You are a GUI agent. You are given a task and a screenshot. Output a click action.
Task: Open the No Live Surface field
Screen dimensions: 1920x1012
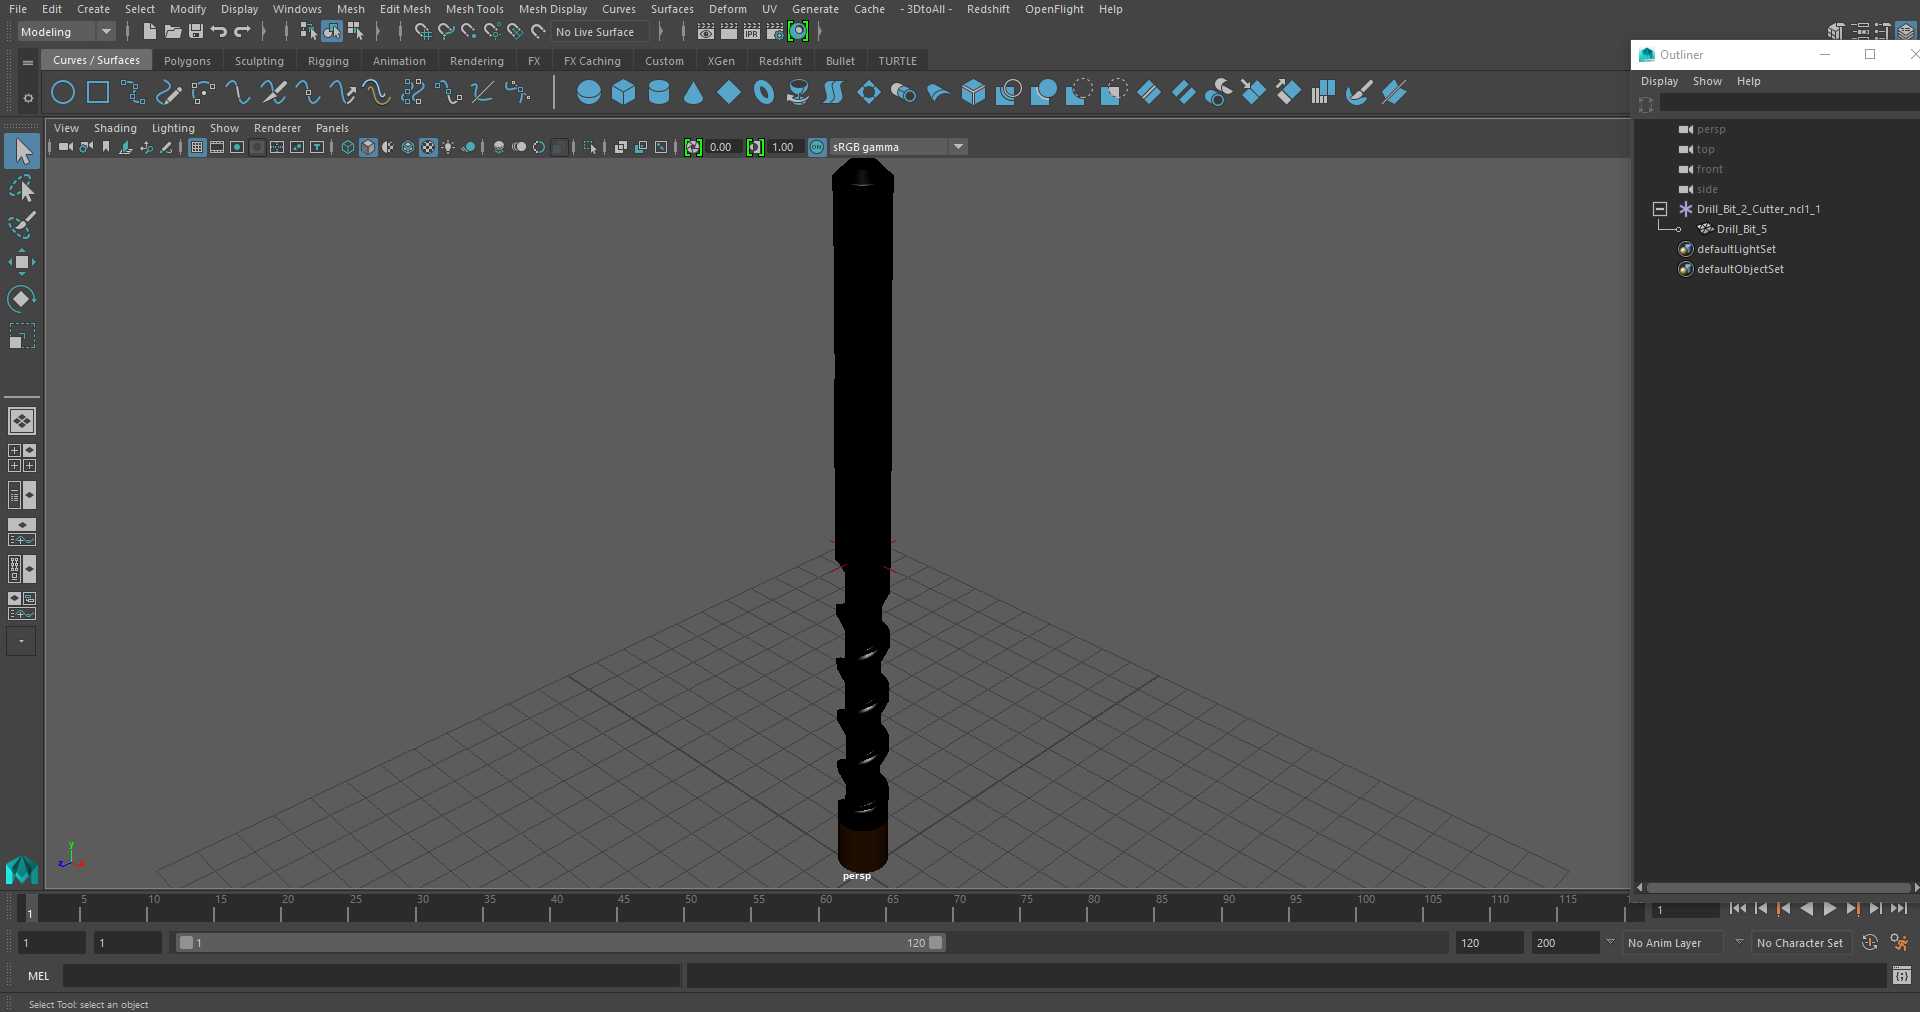603,32
